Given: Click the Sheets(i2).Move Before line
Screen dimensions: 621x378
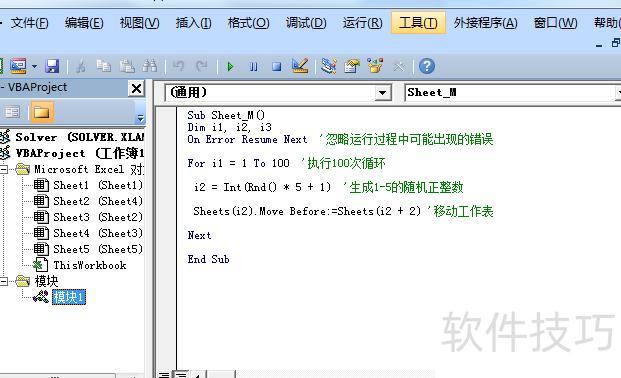Looking at the screenshot, I should coord(307,211).
